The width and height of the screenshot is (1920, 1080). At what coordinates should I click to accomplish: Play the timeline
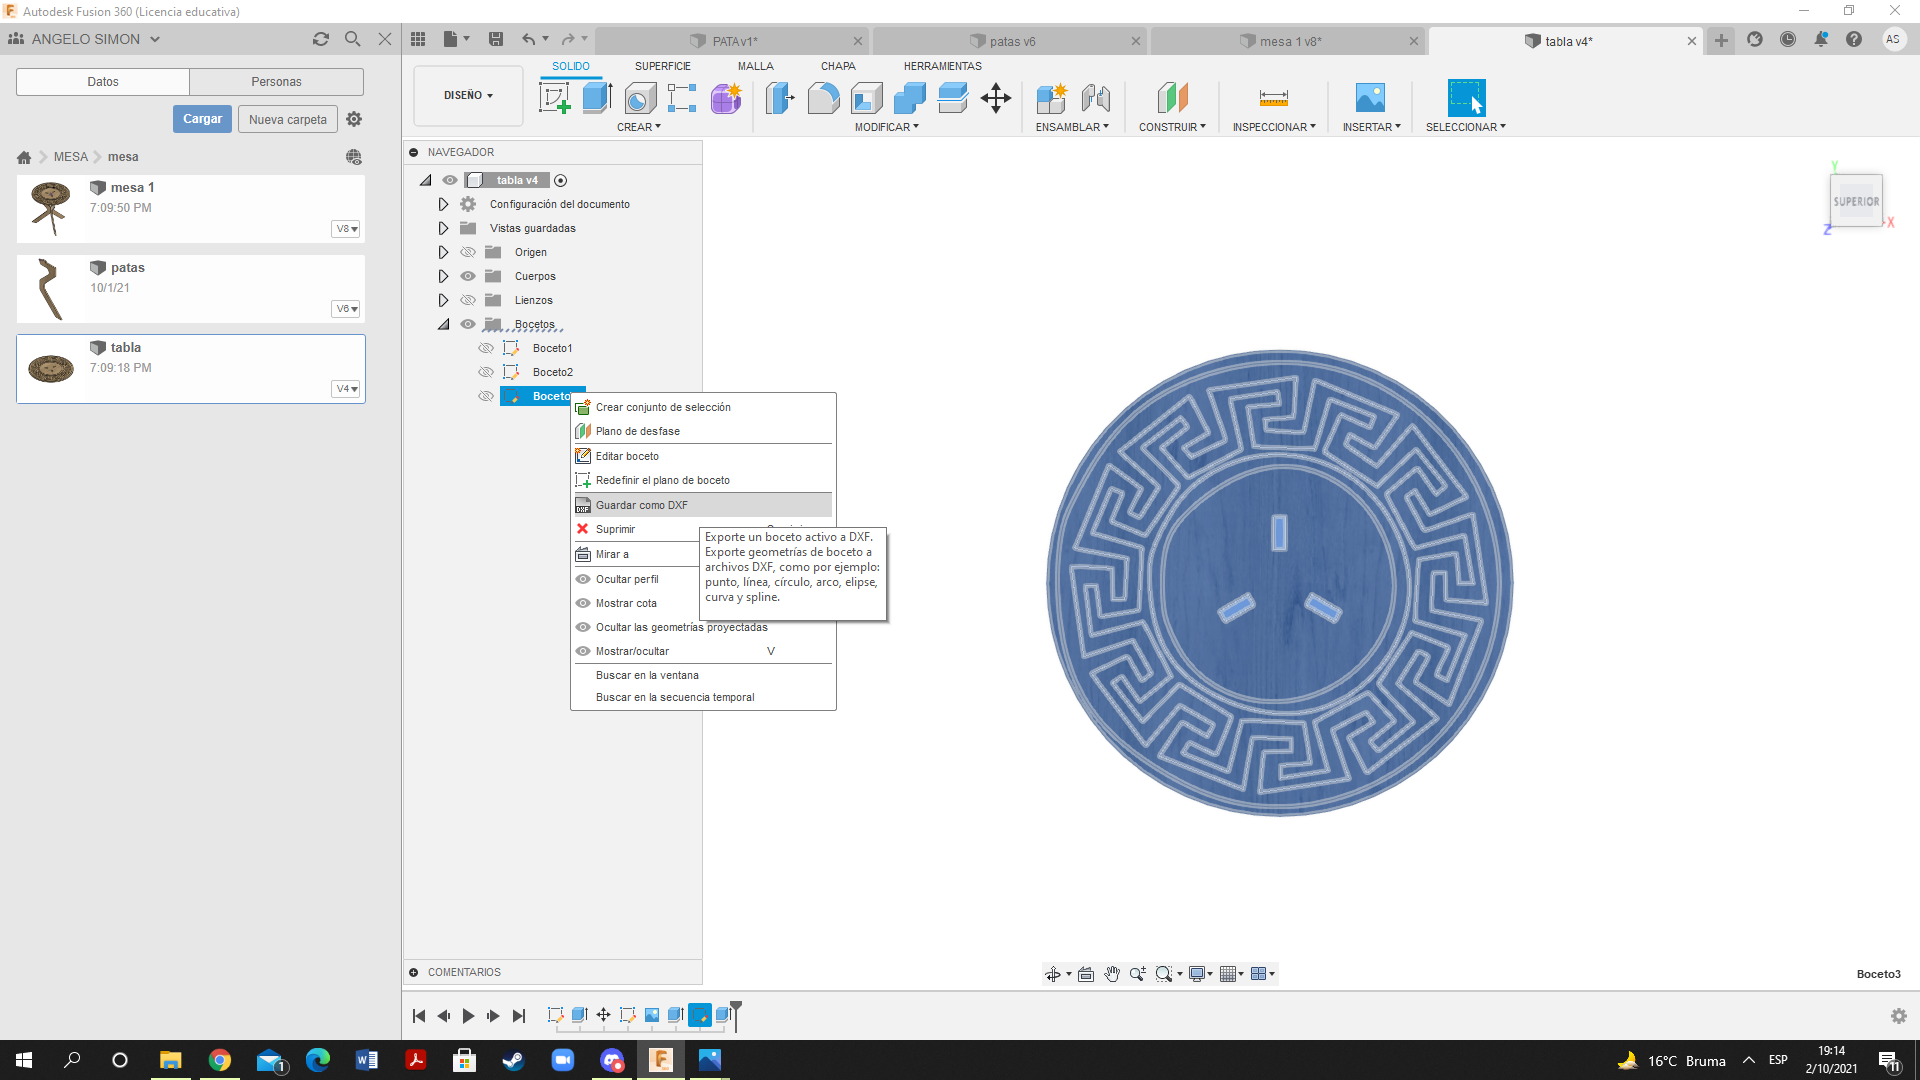tap(468, 1016)
